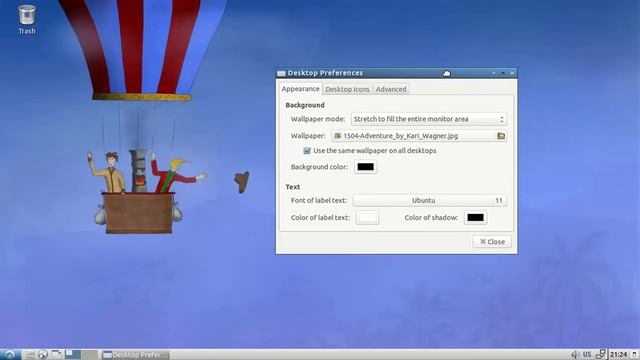The height and width of the screenshot is (360, 640).
Task: Click the 1504-Adventure_by_Kari_Wagner.jpg wallpaper chooser
Action: click(419, 136)
